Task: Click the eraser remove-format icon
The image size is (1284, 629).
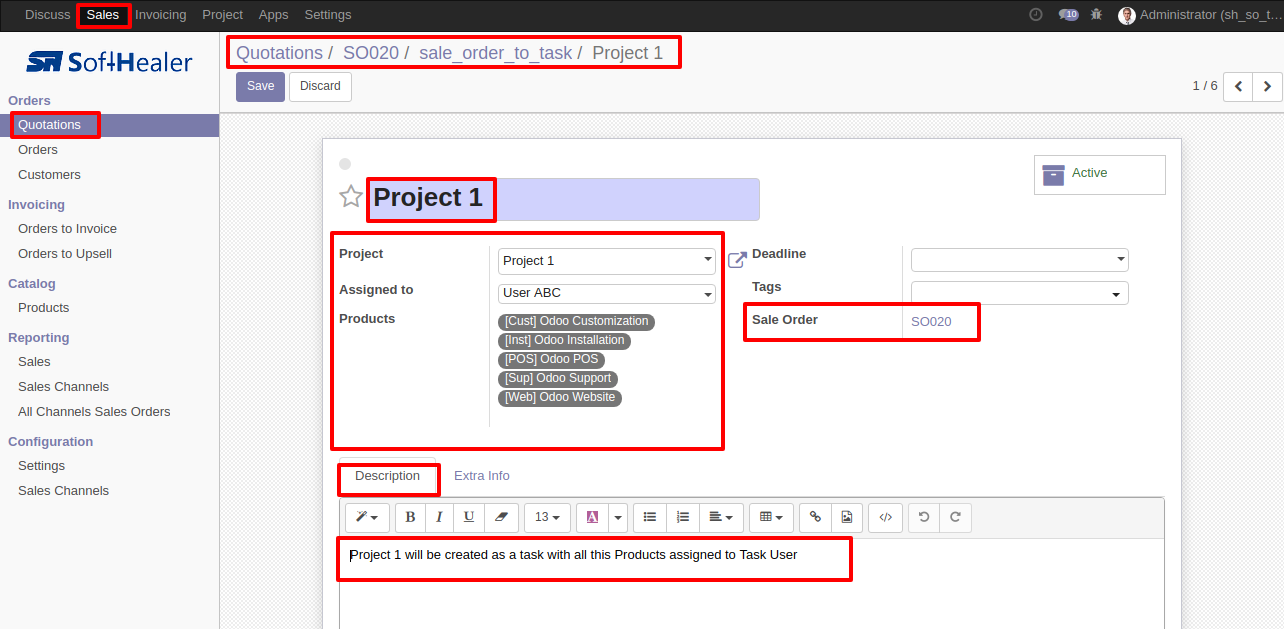Action: (x=501, y=517)
